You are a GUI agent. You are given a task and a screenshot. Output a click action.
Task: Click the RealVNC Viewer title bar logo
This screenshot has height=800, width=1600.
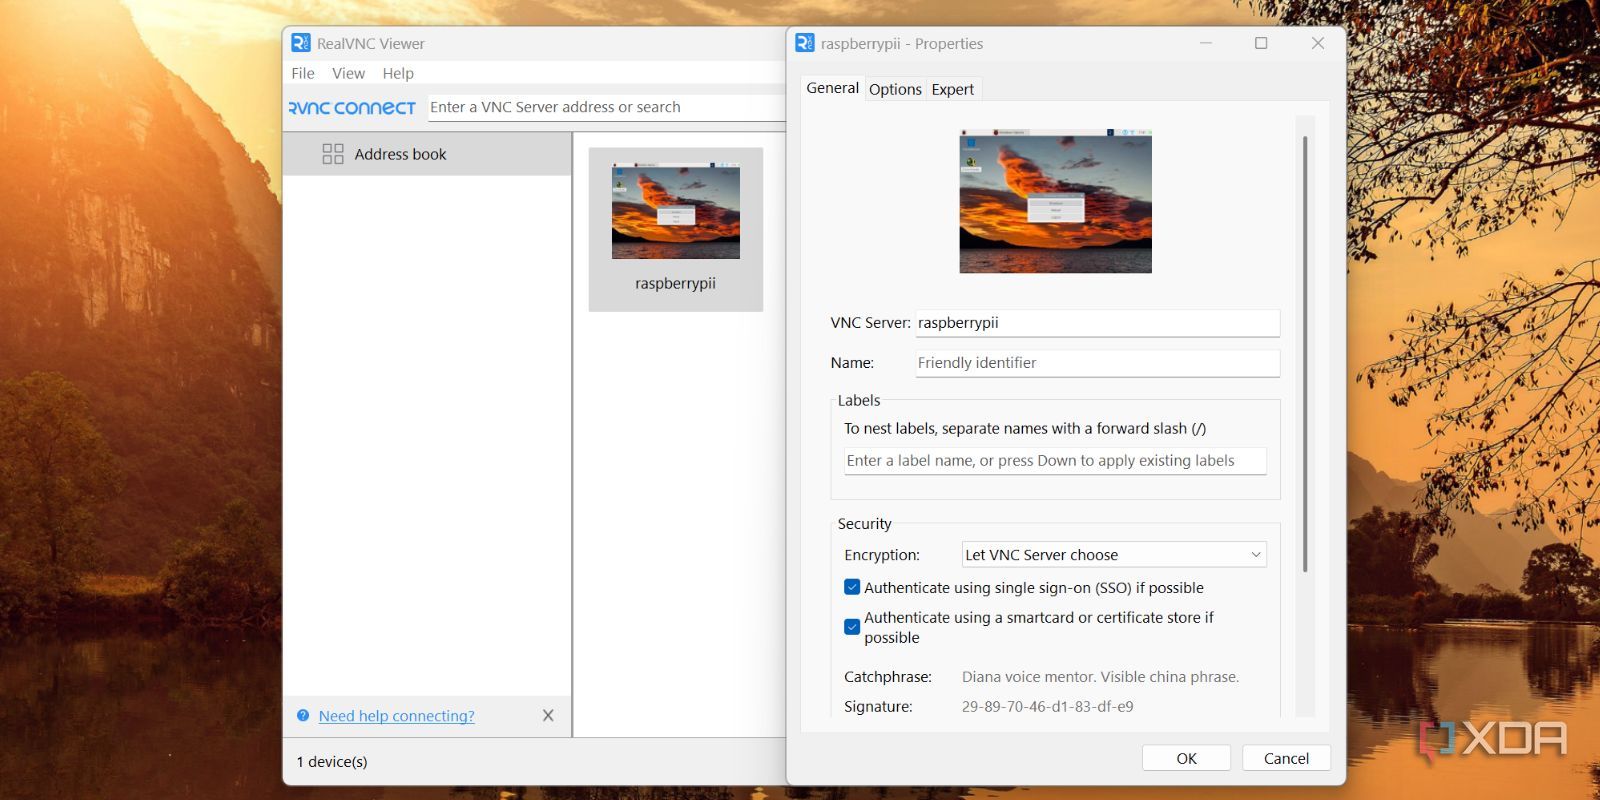point(300,43)
